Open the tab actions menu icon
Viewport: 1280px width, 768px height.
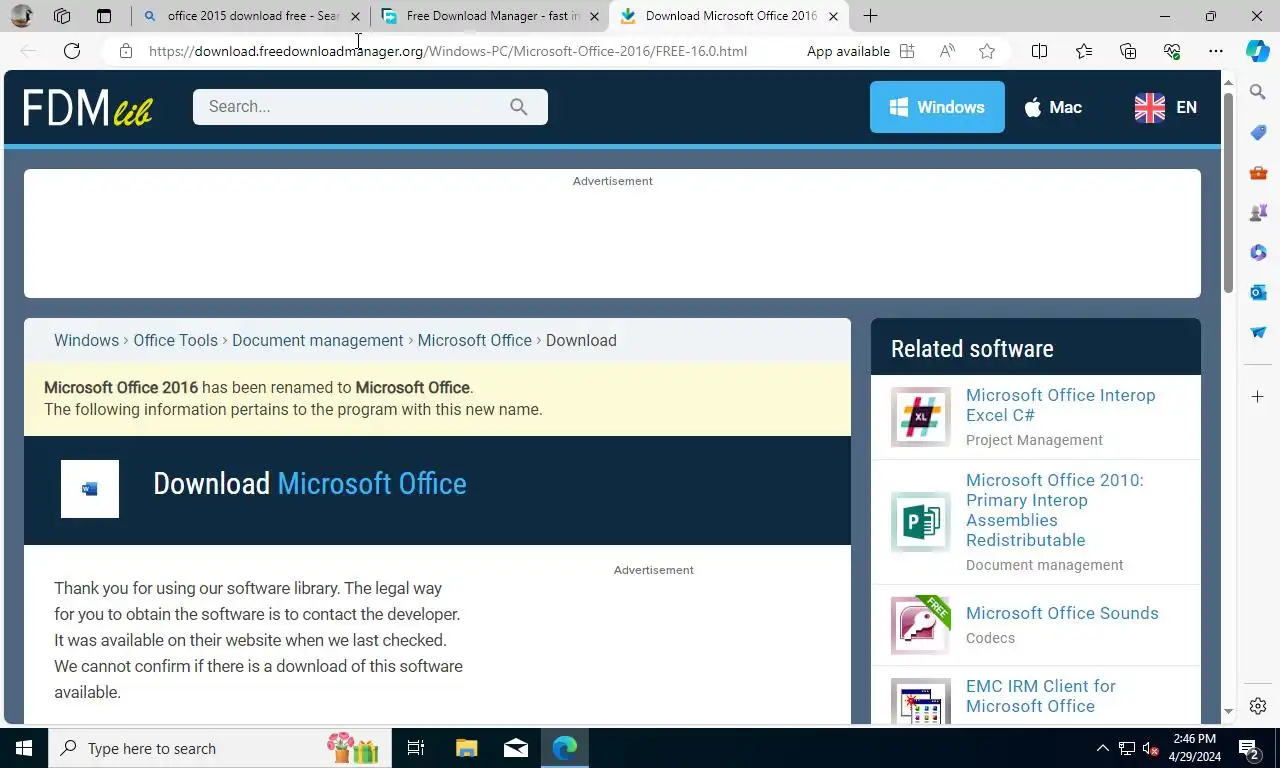[x=104, y=16]
